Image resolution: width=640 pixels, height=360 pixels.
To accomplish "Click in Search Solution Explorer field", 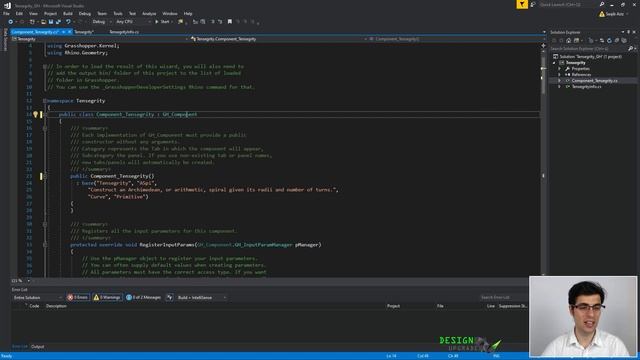I will pyautogui.click(x=588, y=49).
